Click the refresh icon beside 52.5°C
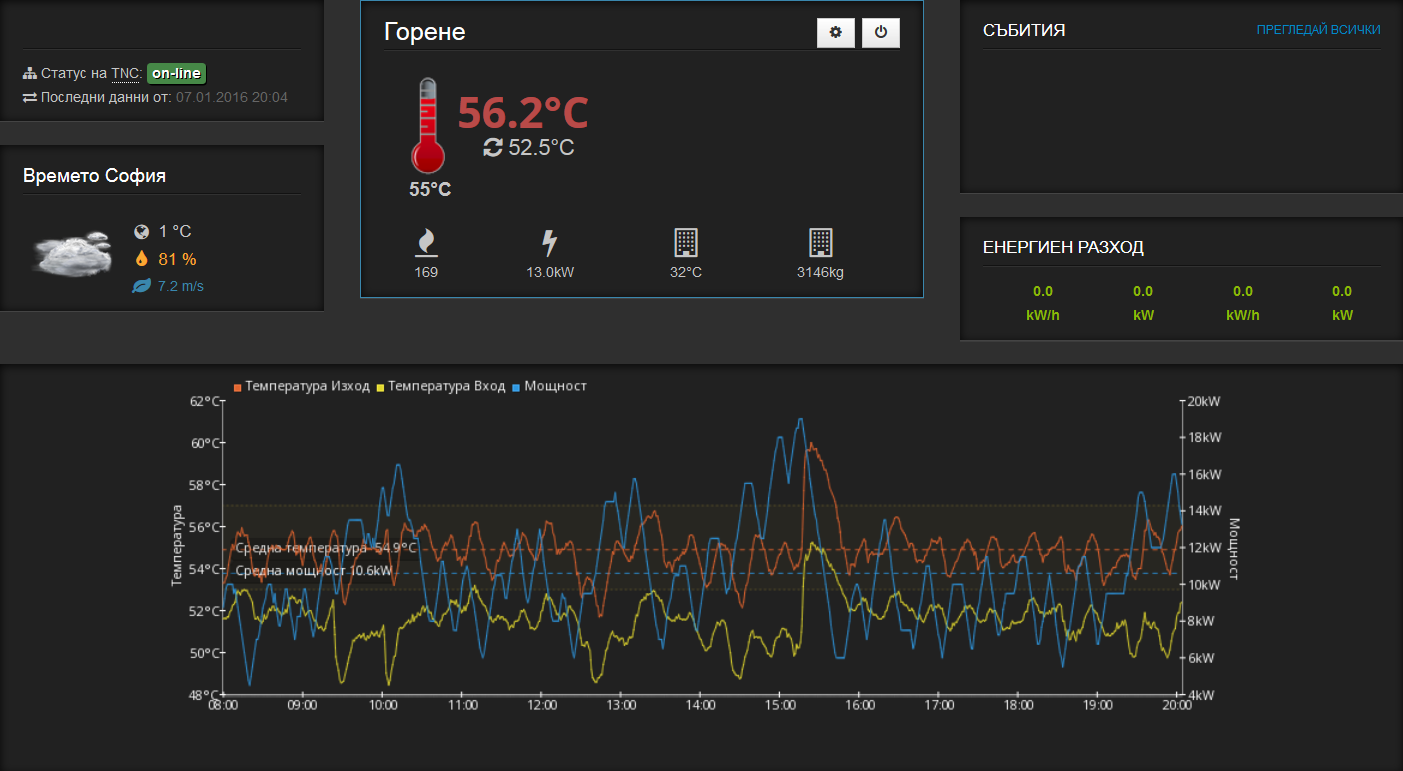1403x771 pixels. (x=492, y=148)
